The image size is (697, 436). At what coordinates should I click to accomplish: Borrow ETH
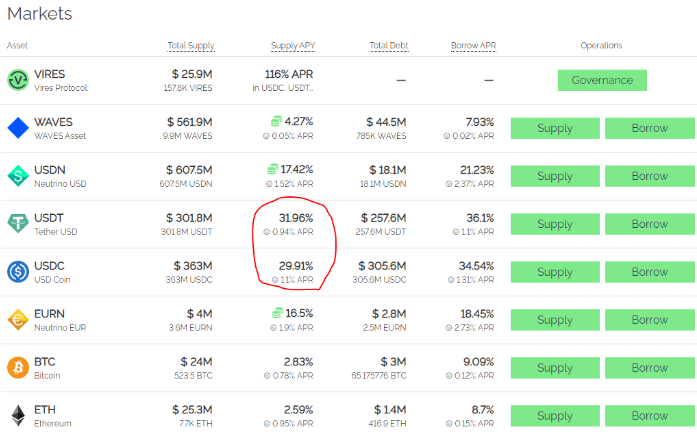click(649, 416)
